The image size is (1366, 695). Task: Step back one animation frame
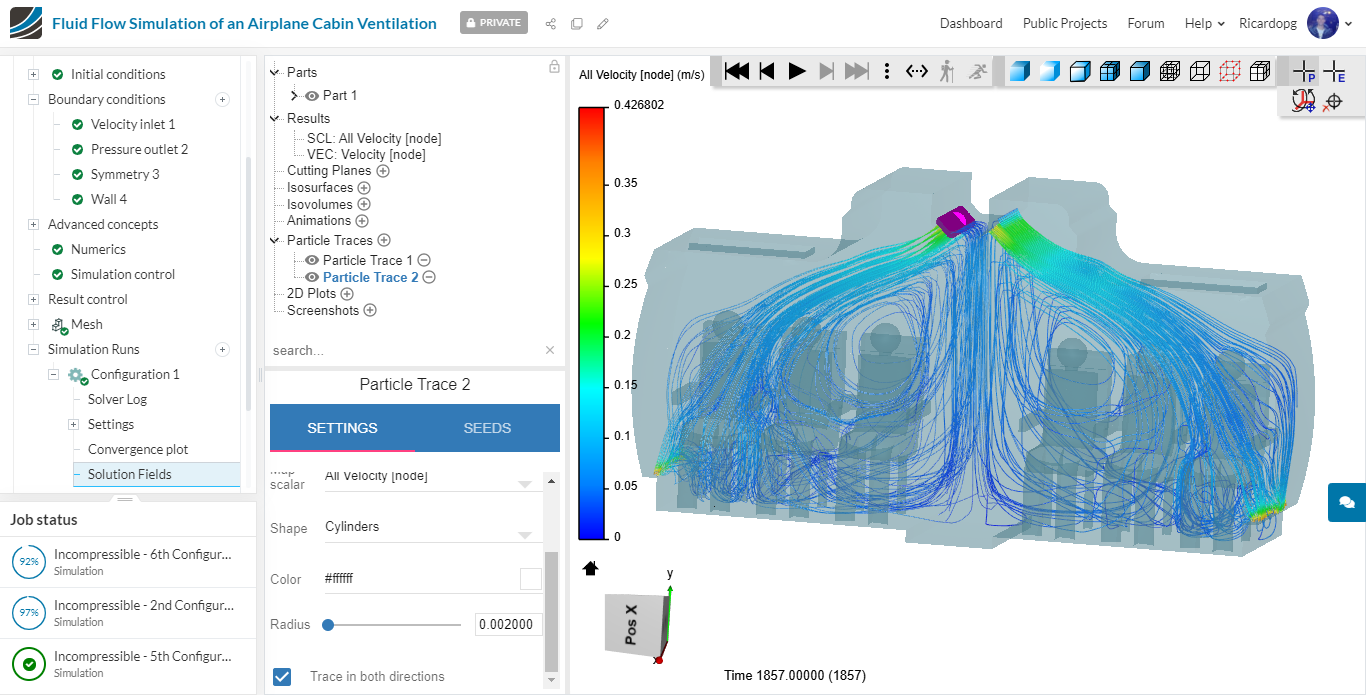click(767, 71)
